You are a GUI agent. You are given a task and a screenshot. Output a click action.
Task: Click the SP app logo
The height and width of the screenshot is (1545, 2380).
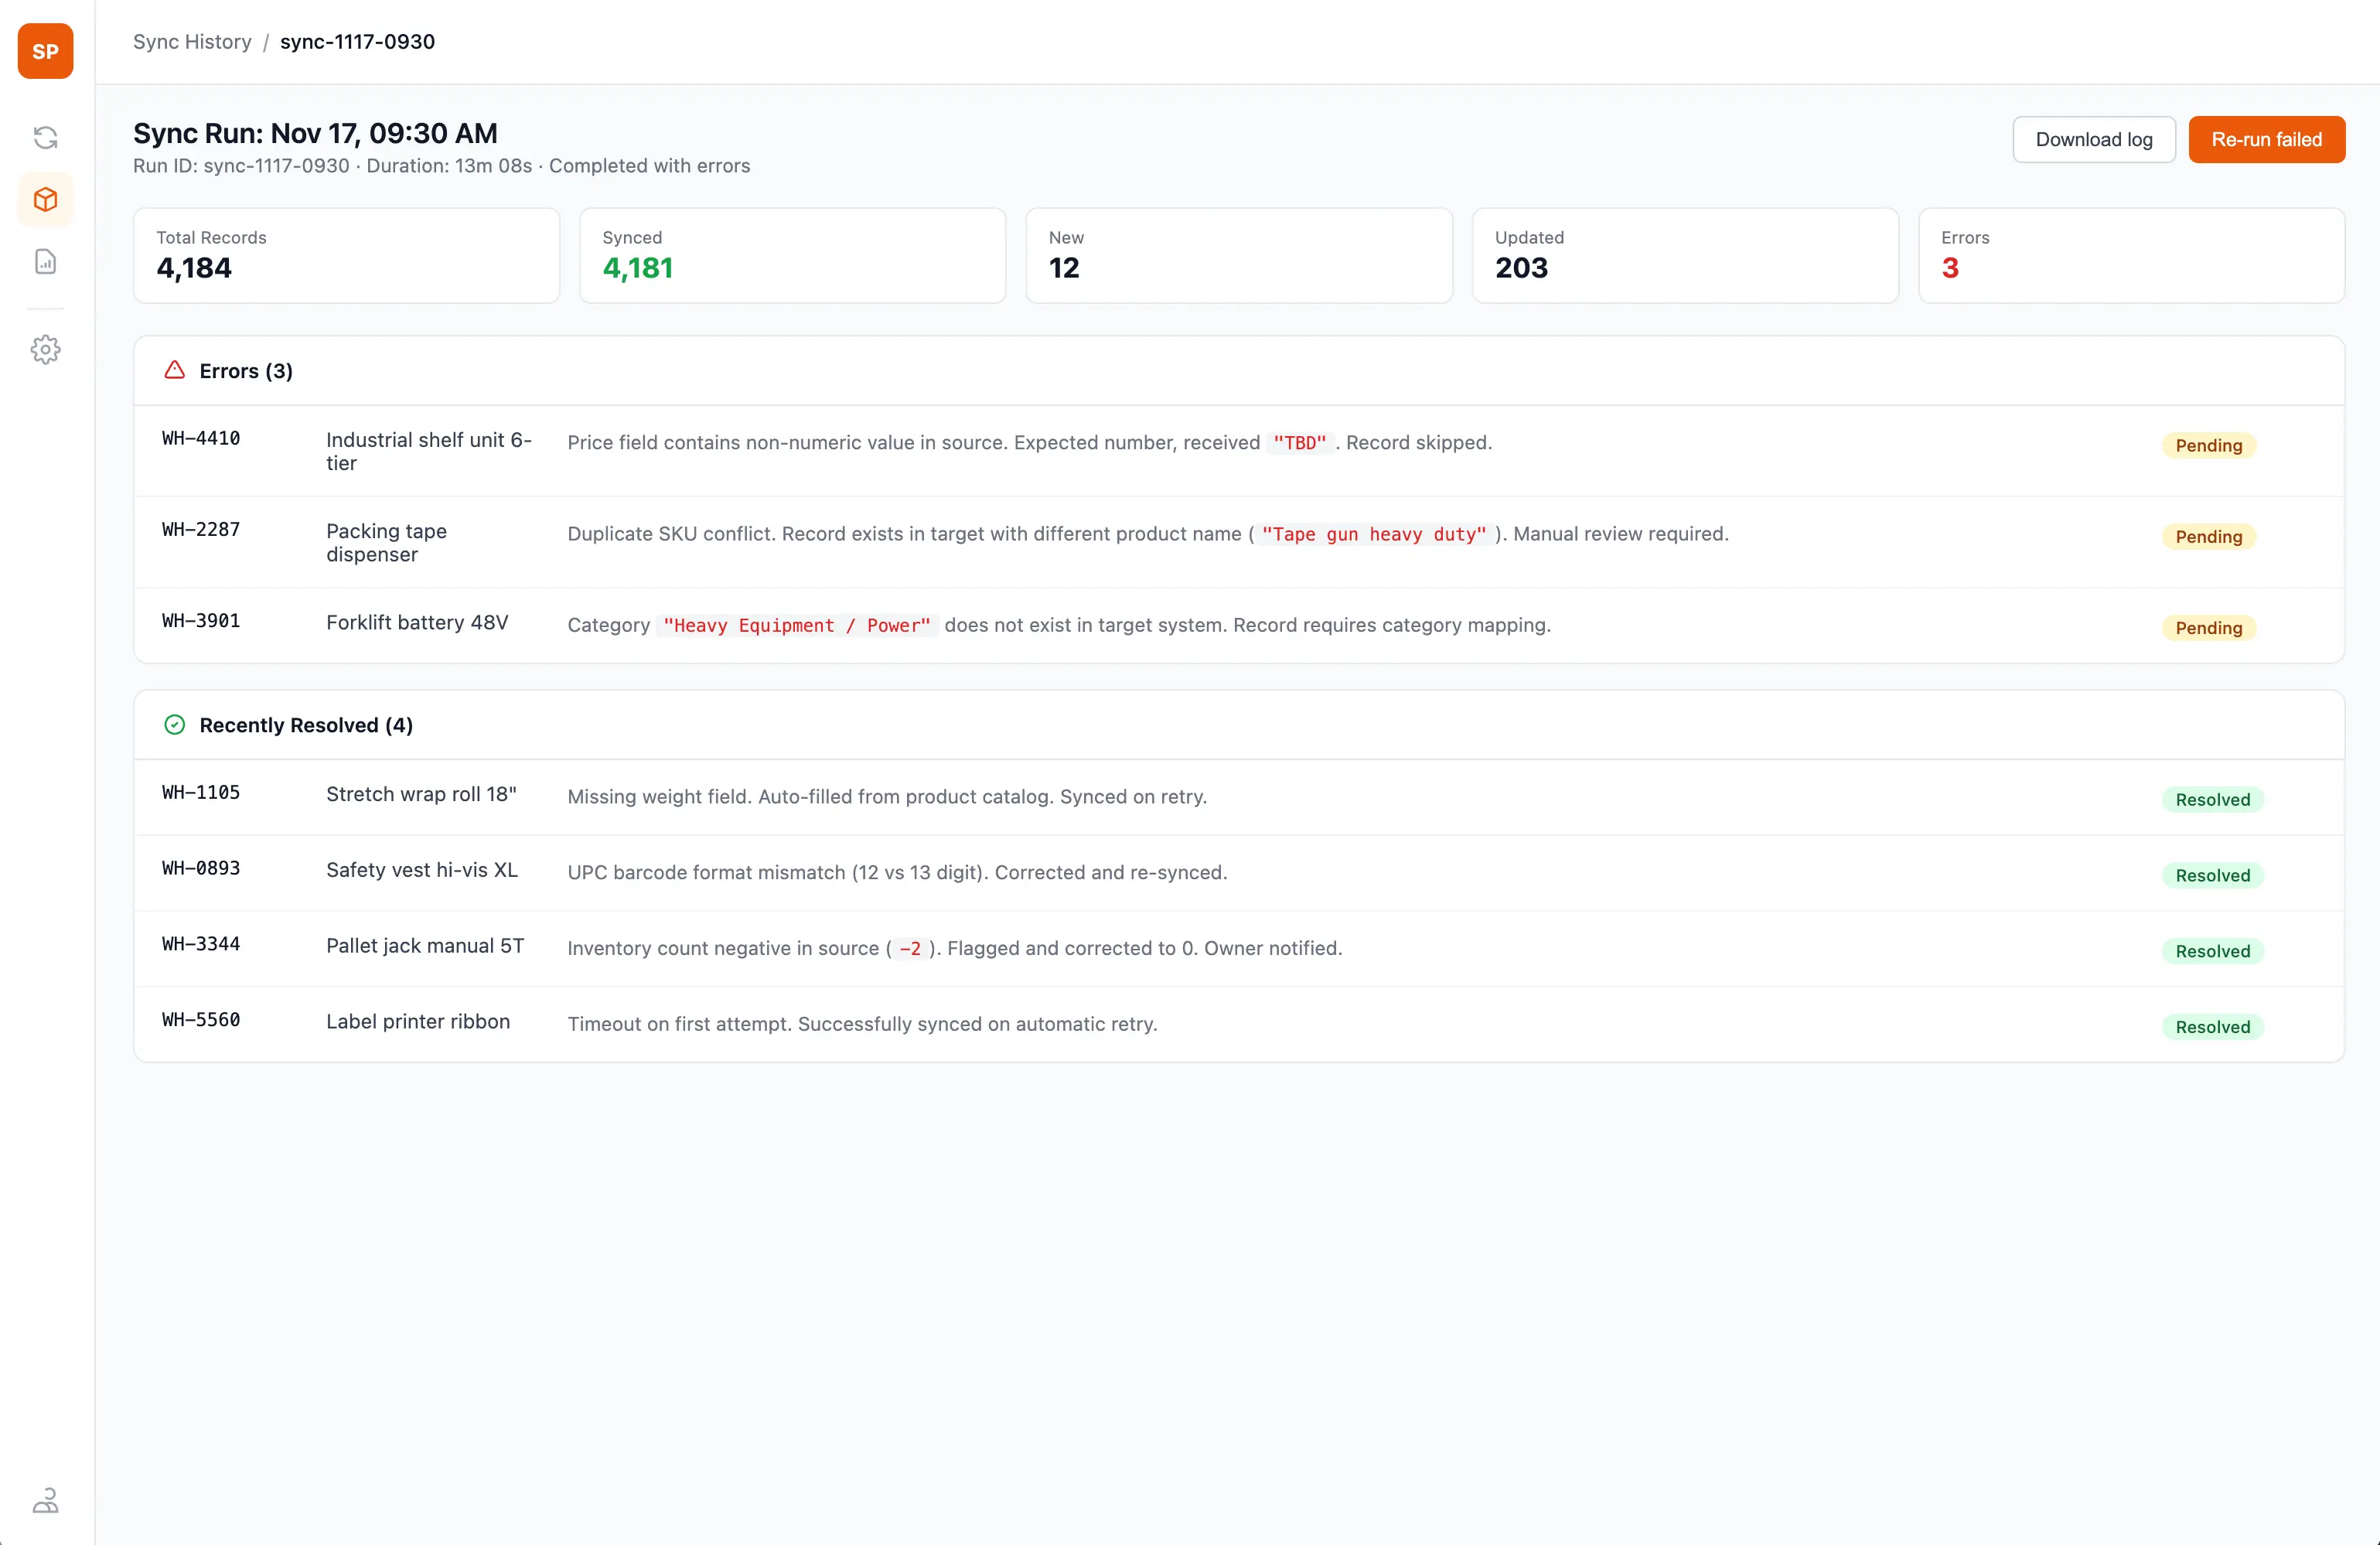point(45,51)
